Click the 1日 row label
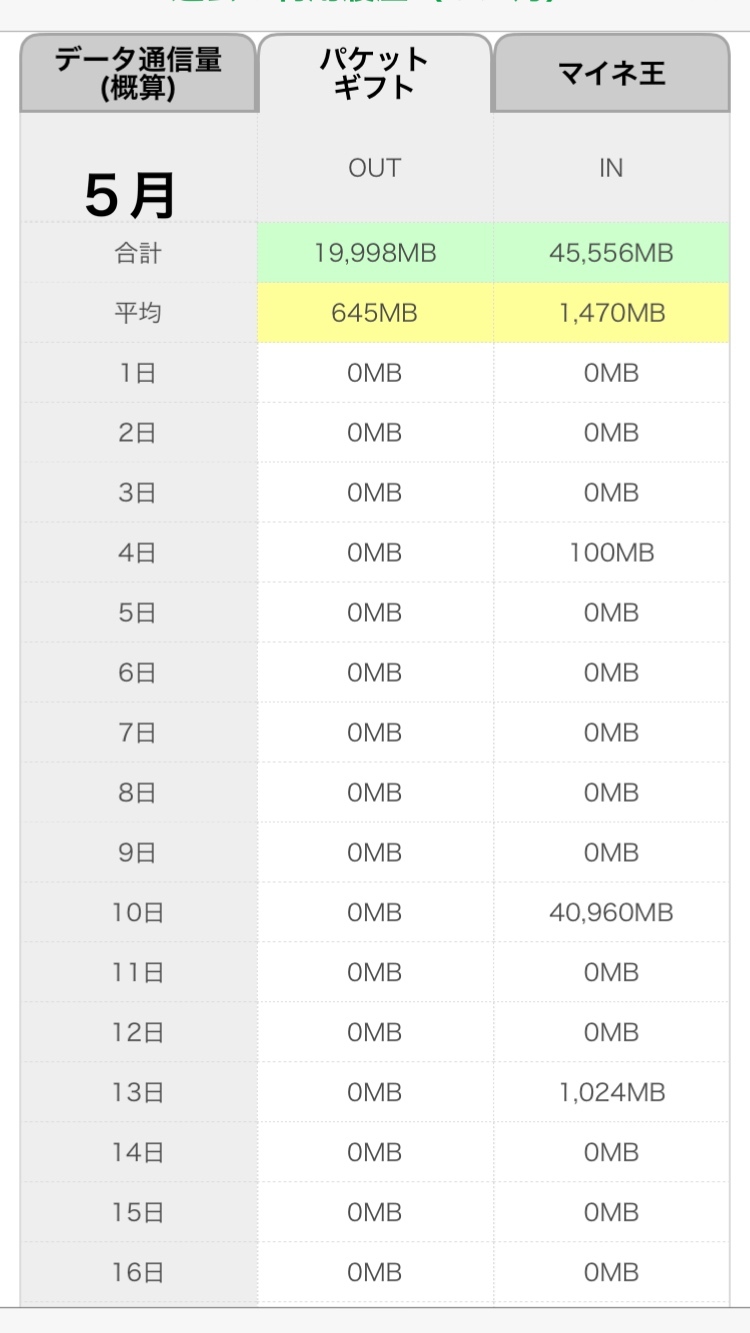750x1333 pixels. 138,373
